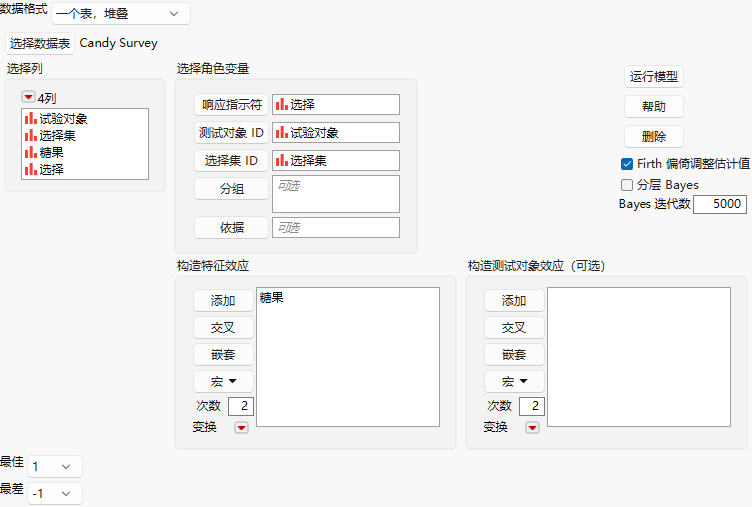Select 选择集 in the column list
The image size is (752, 507).
58,135
